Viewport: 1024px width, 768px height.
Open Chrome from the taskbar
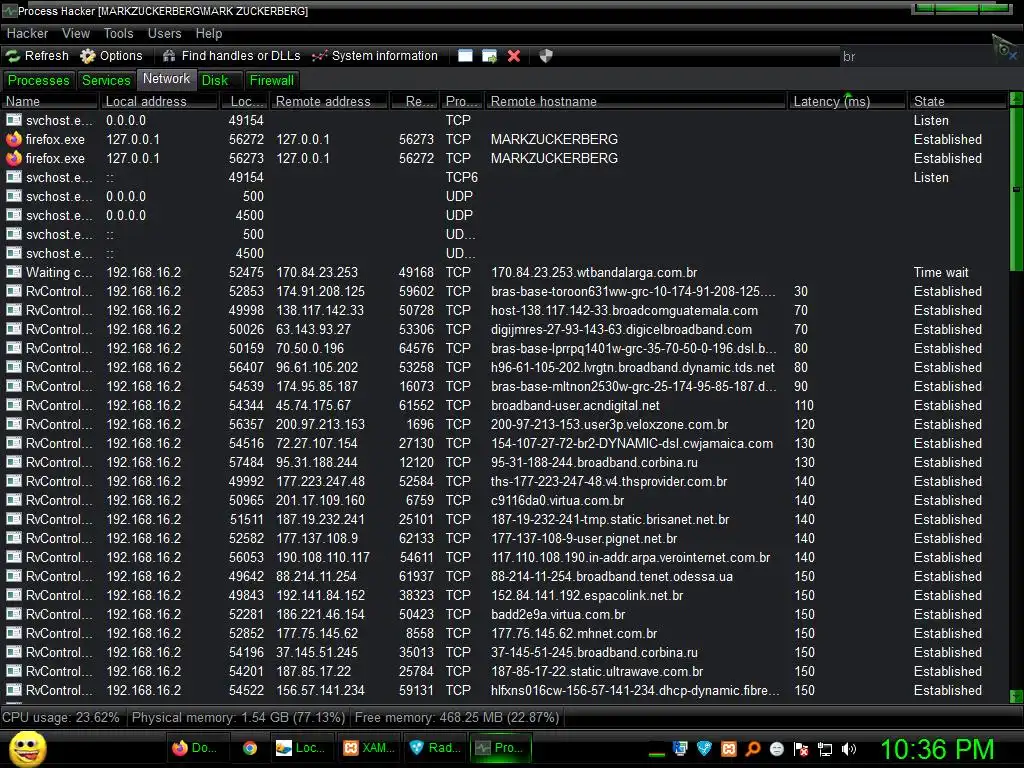pyautogui.click(x=249, y=748)
